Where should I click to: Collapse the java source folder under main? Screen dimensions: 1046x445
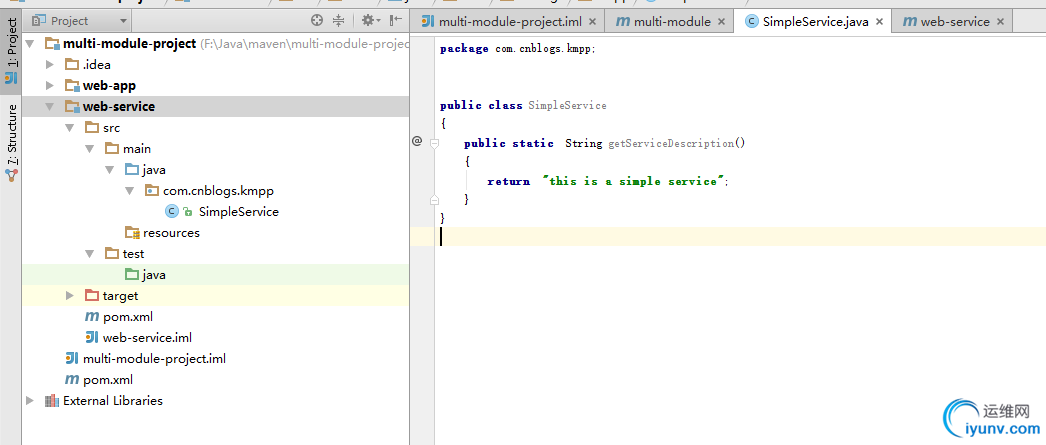point(109,169)
